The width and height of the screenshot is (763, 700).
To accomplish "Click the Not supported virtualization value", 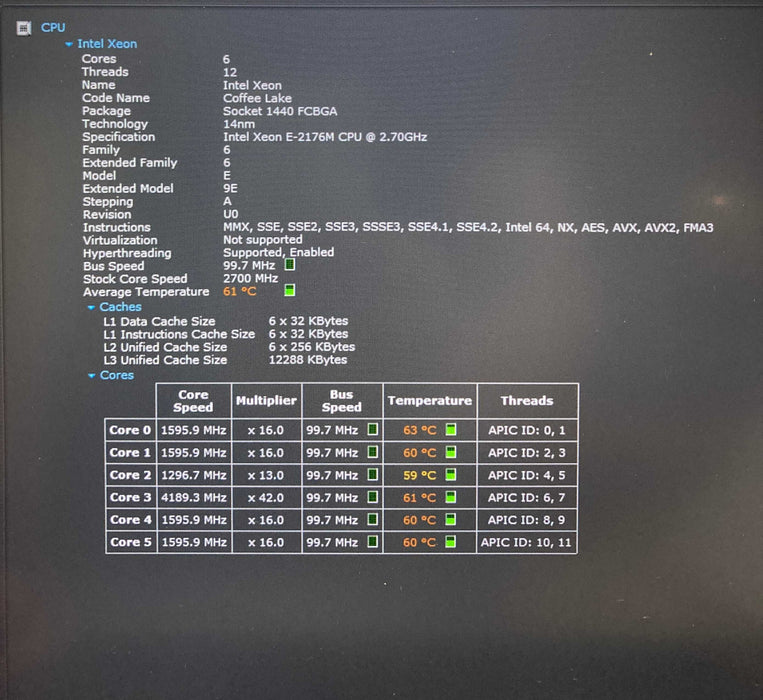I will tap(263, 240).
